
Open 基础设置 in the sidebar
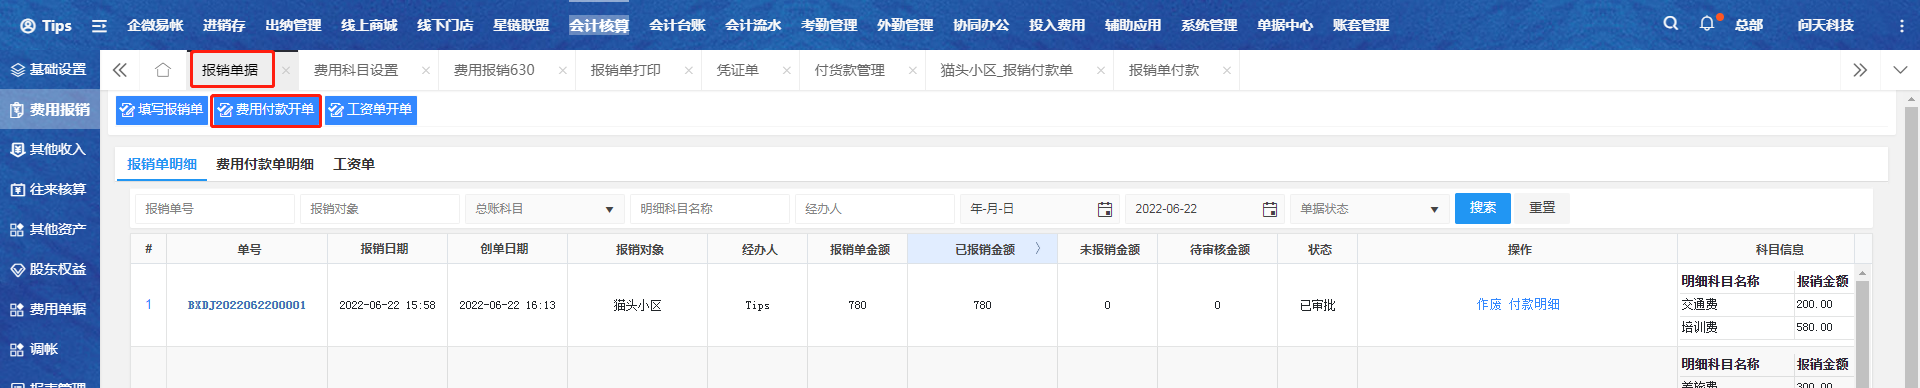coord(50,69)
